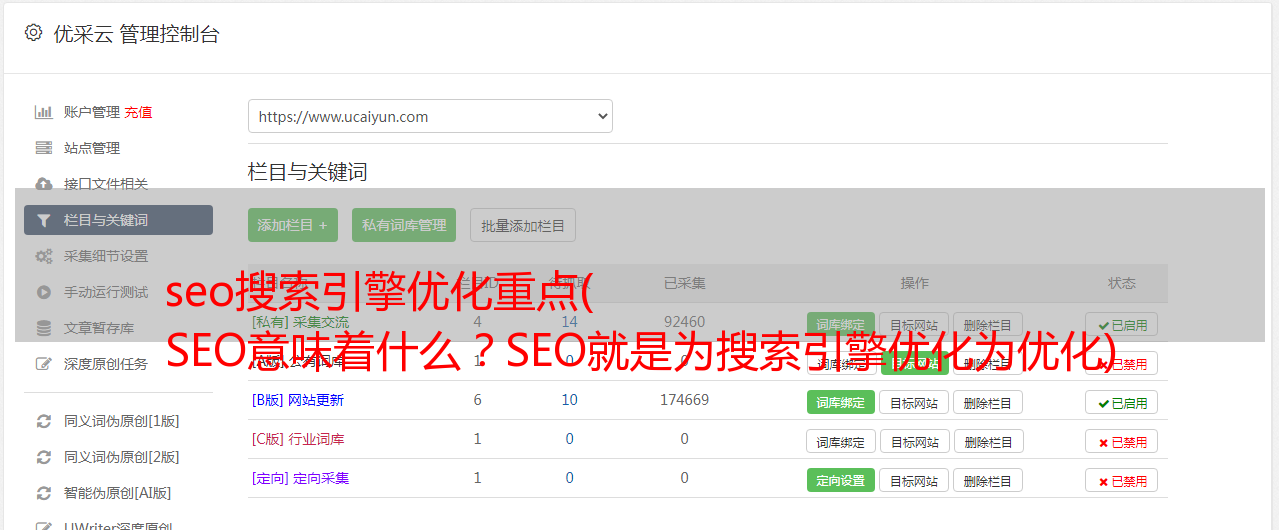The width and height of the screenshot is (1279, 530).
Task: Click the cloud upload icon for 接口文件相关
Action: 43,184
